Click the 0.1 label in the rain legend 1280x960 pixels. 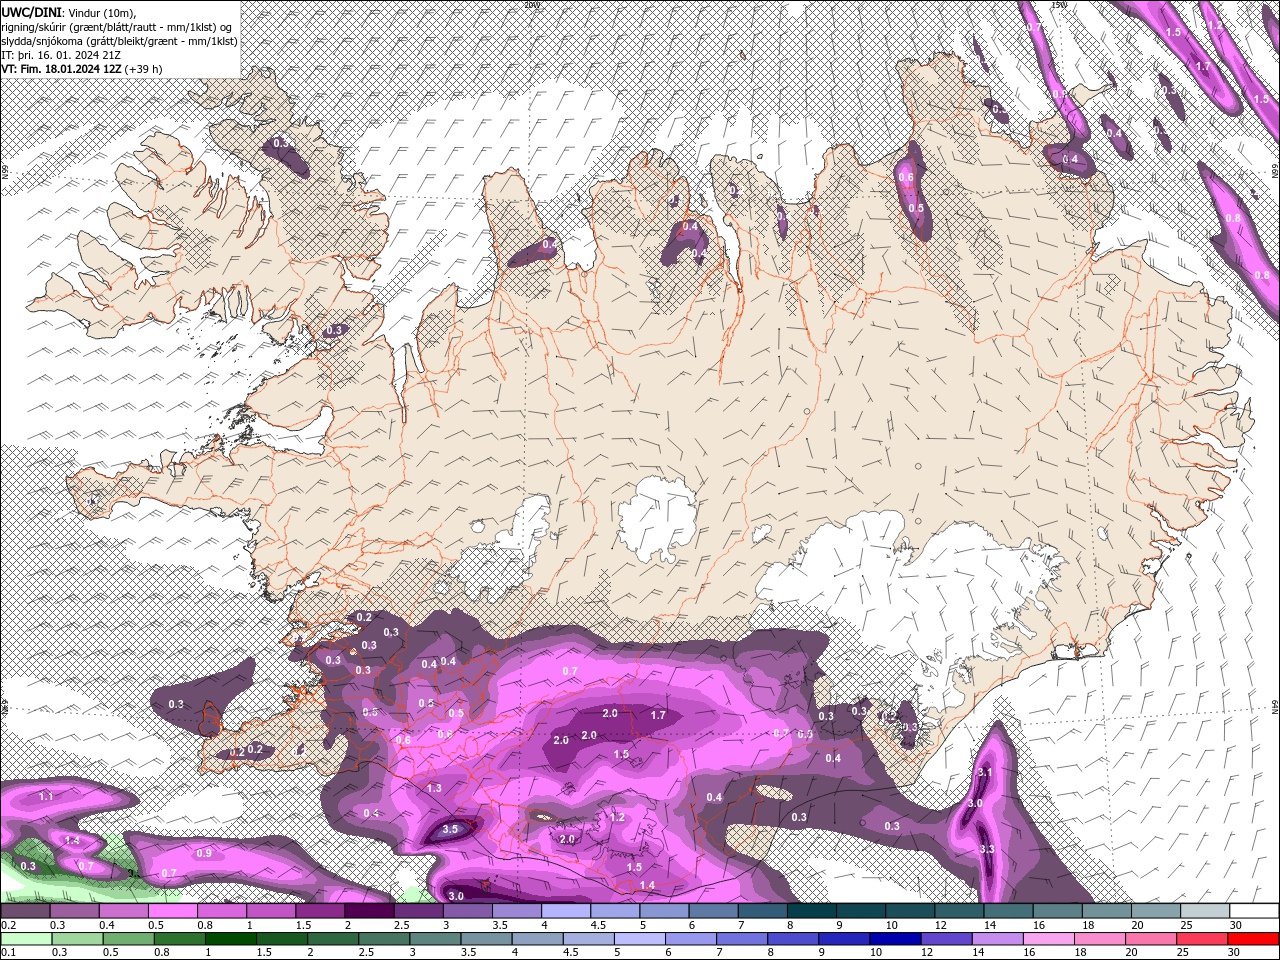[8, 953]
